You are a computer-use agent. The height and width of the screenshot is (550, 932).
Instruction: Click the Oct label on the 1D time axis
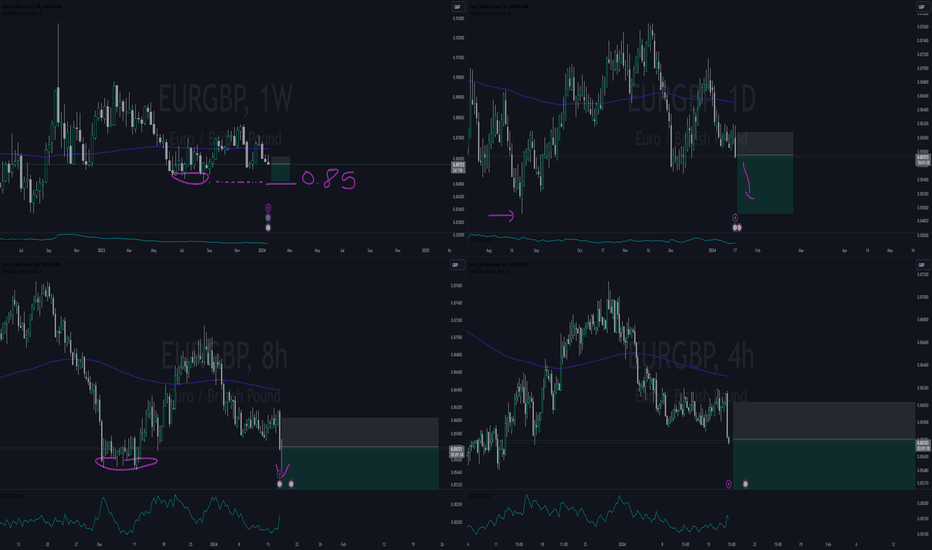(x=580, y=250)
